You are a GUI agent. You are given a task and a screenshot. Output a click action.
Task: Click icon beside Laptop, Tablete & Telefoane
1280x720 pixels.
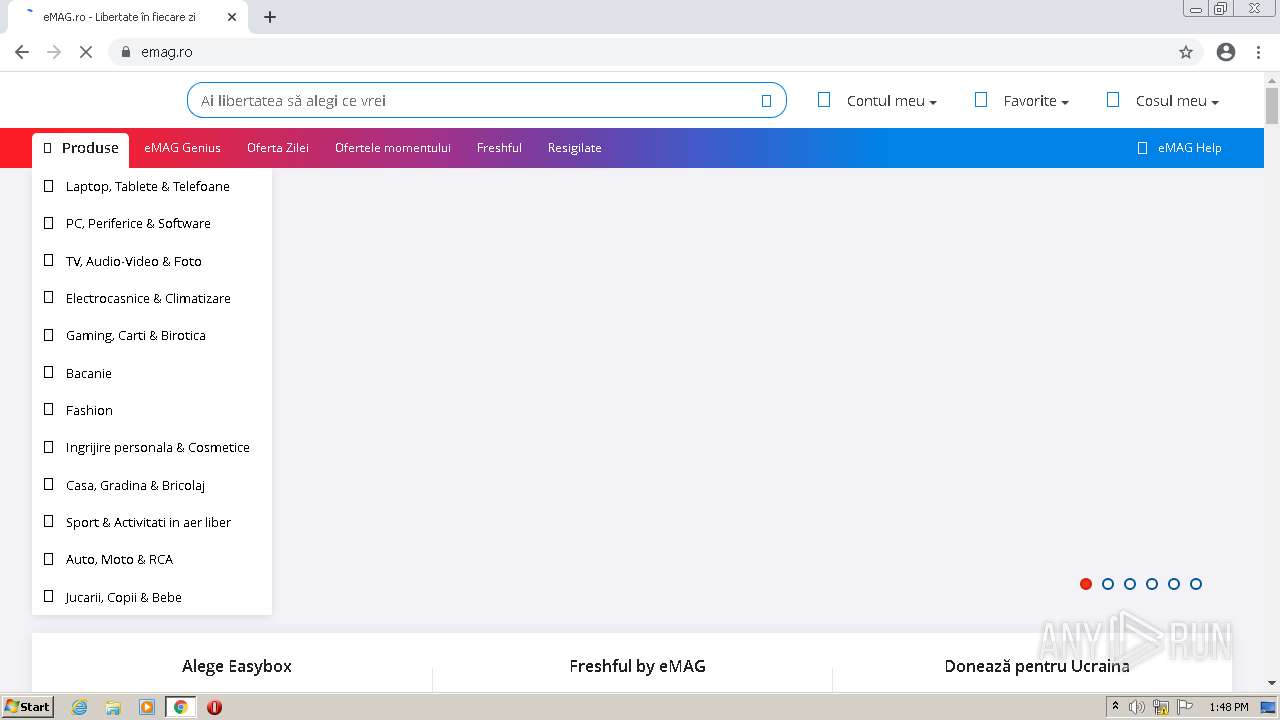[x=48, y=186]
